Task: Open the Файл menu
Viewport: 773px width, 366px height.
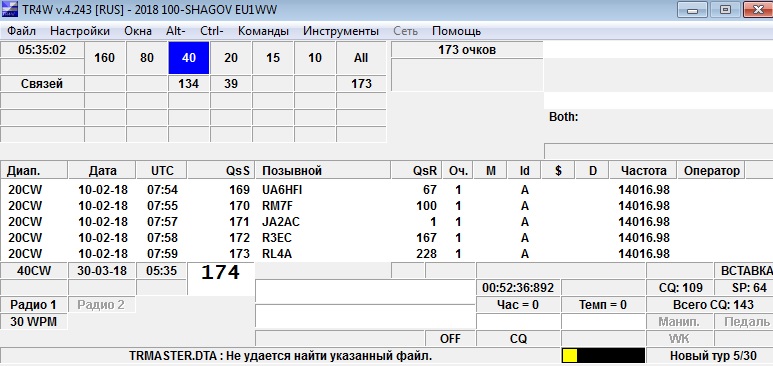Action: (21, 31)
